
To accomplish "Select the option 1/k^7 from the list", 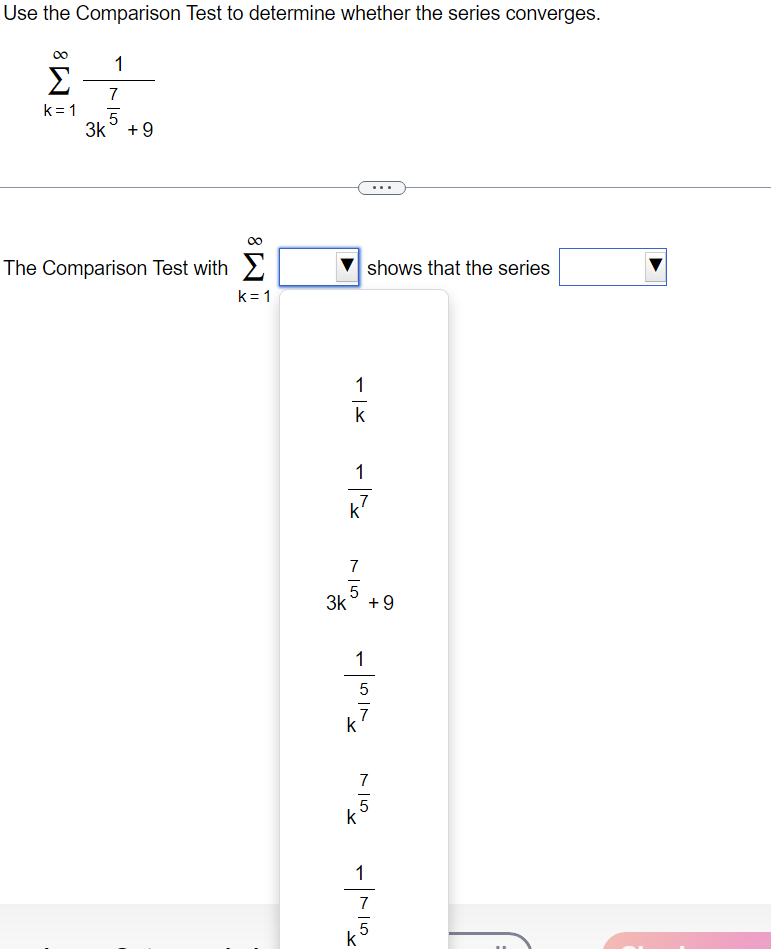I will tap(359, 485).
